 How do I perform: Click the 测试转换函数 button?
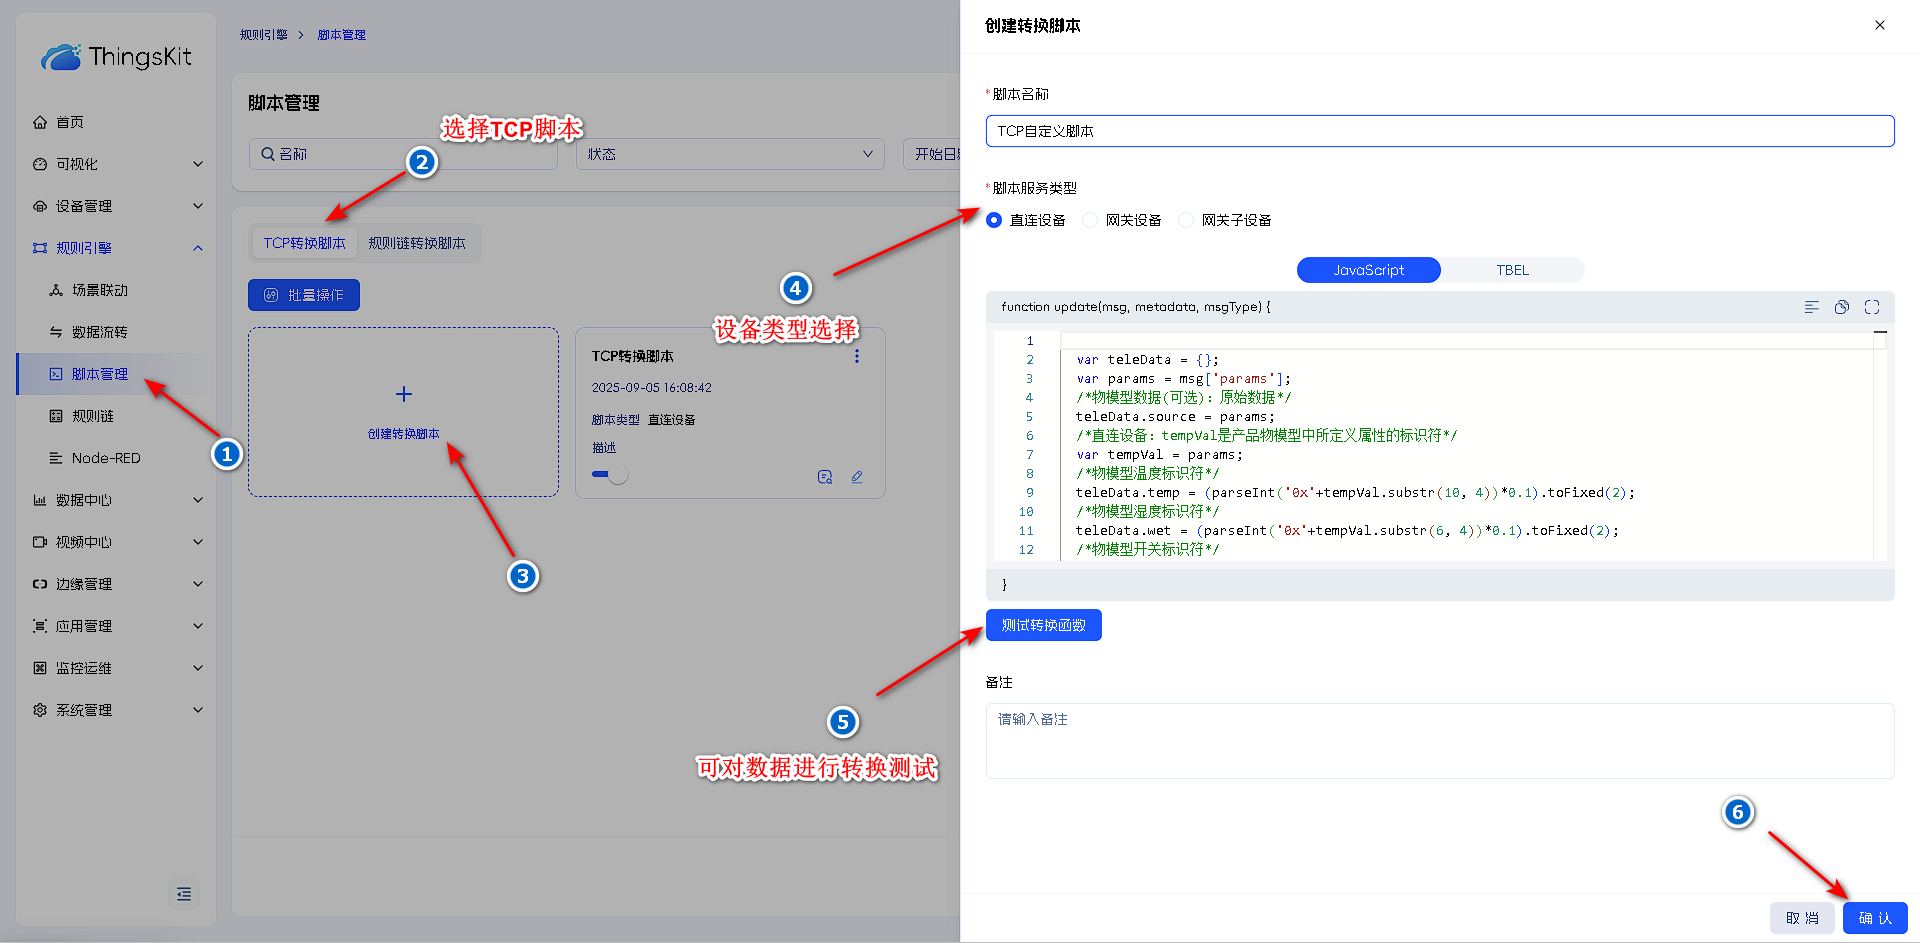pyautogui.click(x=1043, y=625)
